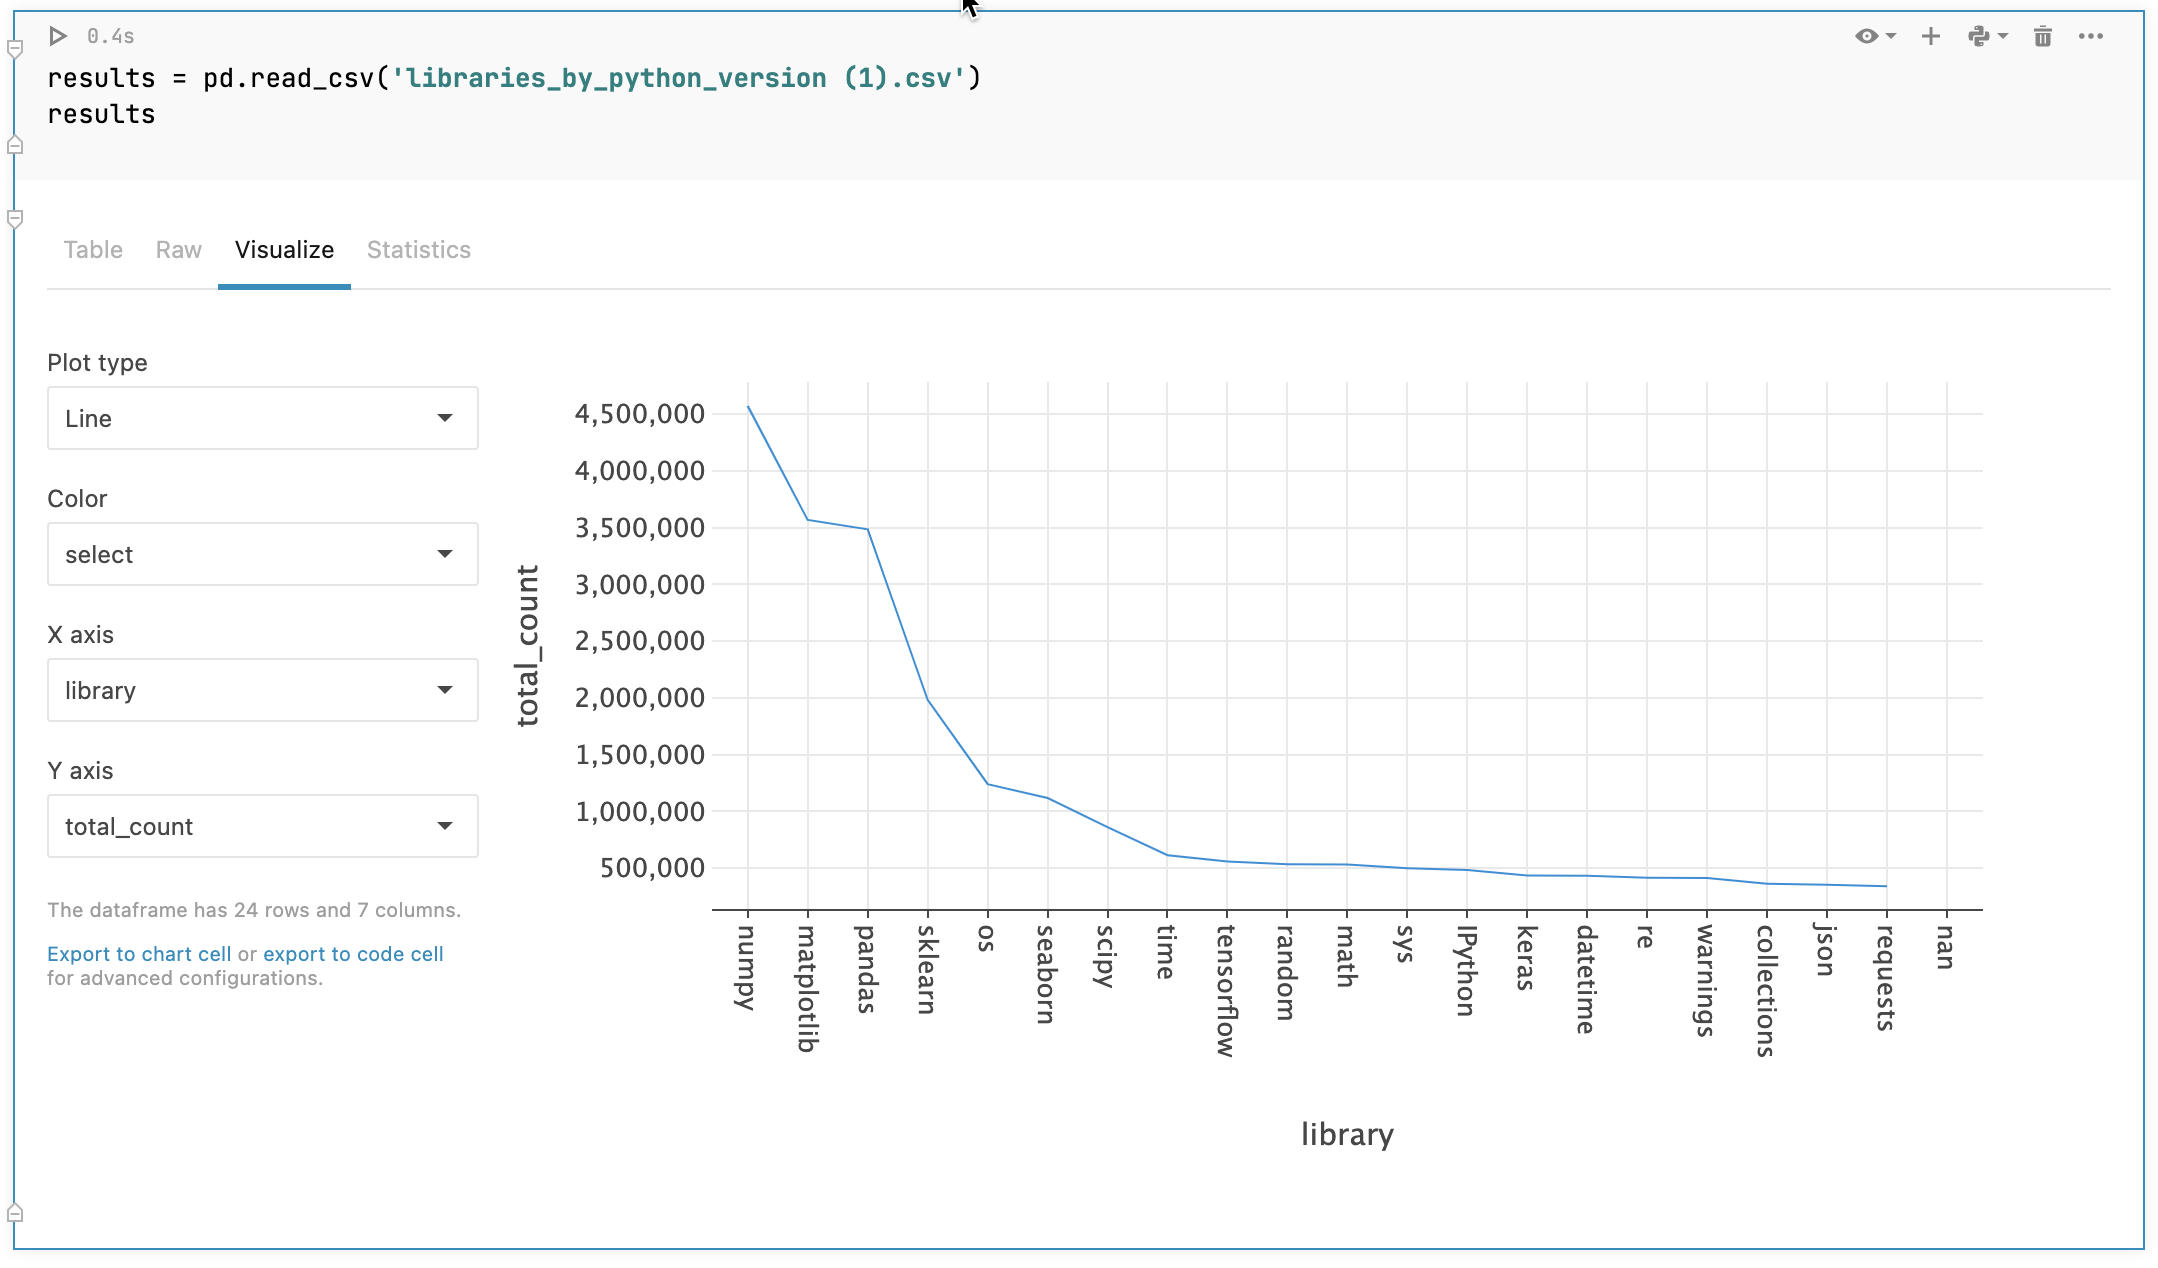2158x1268 pixels.
Task: Open the Statistics tab
Action: [x=418, y=250]
